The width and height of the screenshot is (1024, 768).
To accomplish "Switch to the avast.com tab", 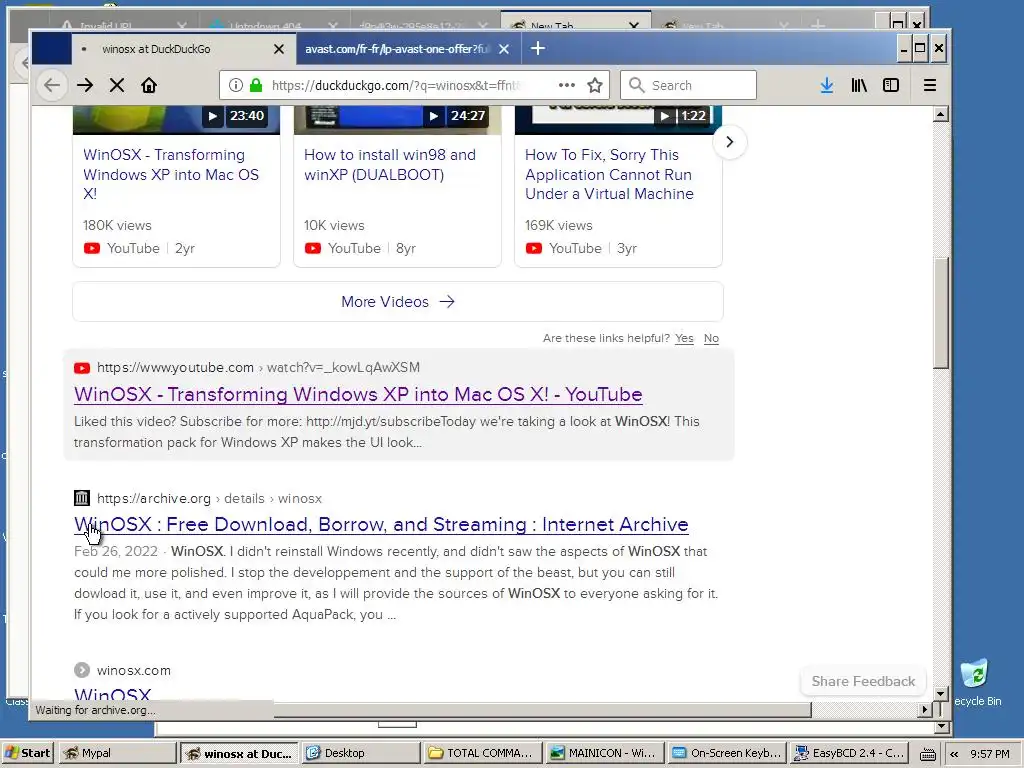I will pyautogui.click(x=397, y=49).
